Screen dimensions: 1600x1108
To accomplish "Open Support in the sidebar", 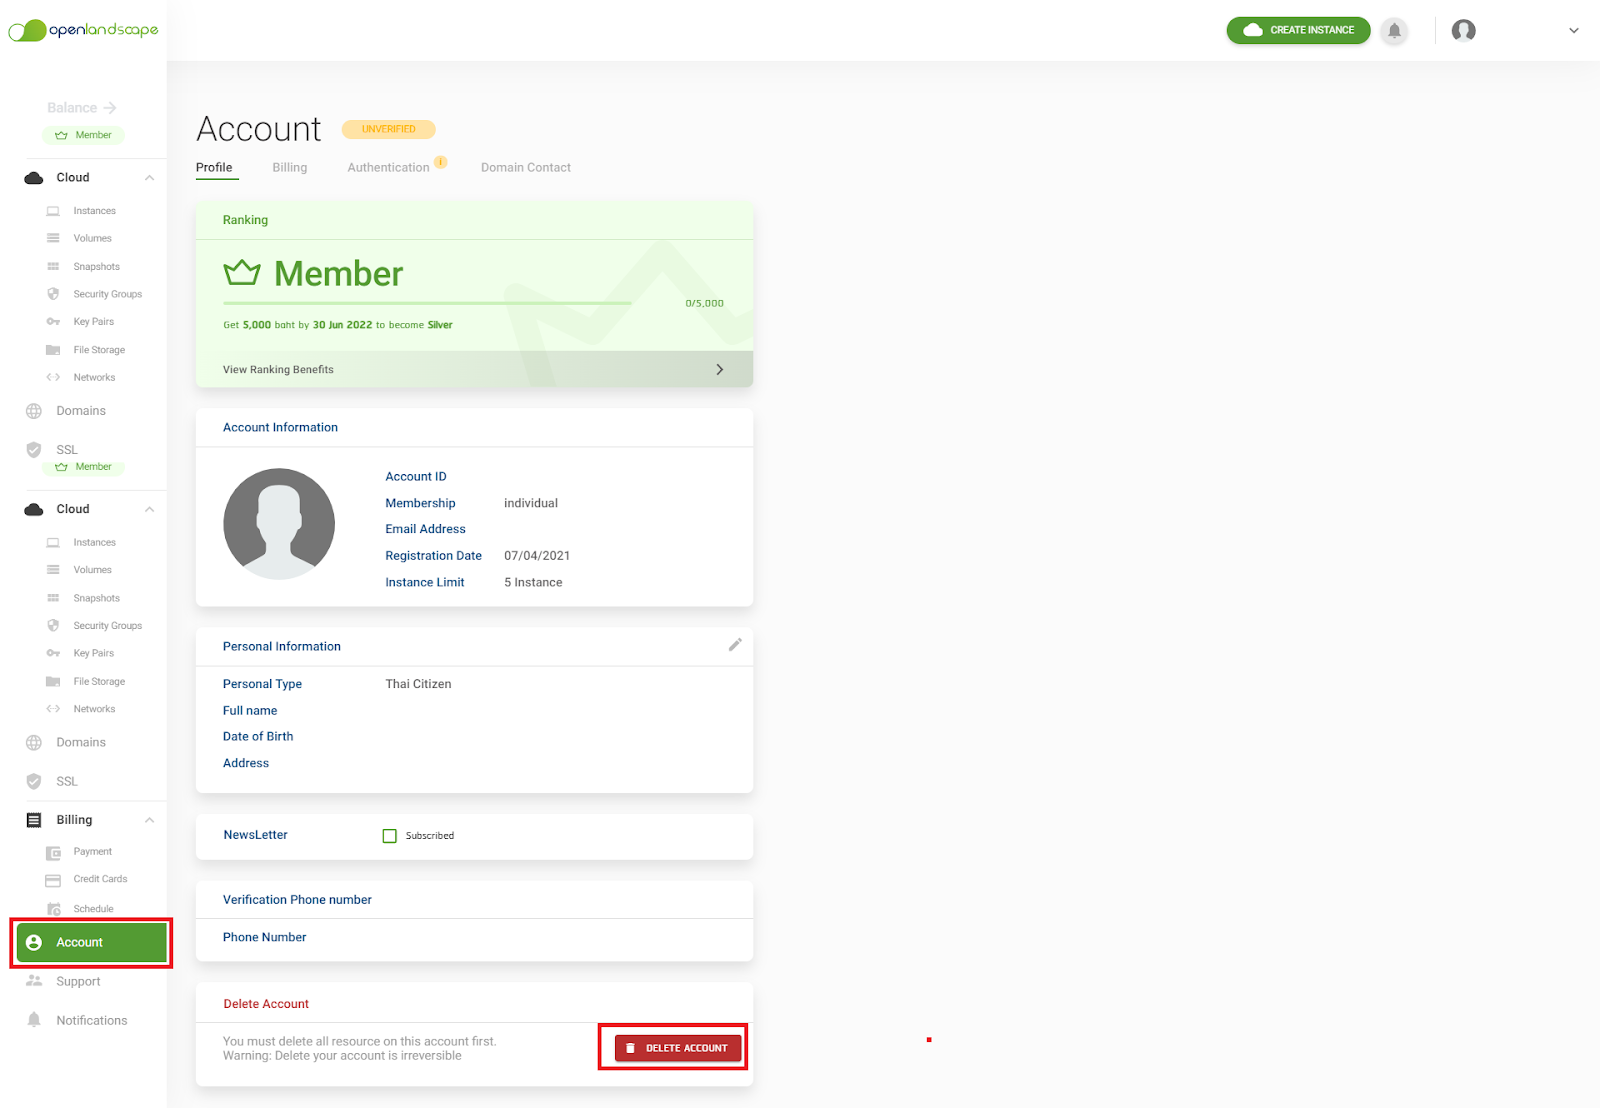I will (78, 981).
